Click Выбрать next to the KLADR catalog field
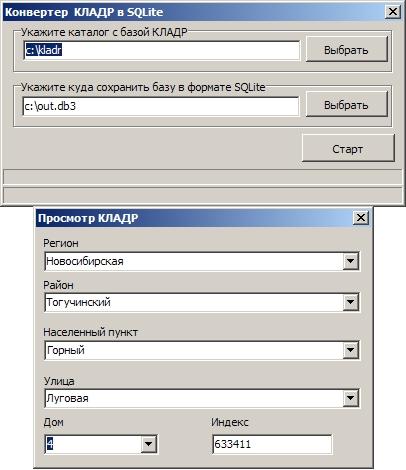 pos(347,50)
